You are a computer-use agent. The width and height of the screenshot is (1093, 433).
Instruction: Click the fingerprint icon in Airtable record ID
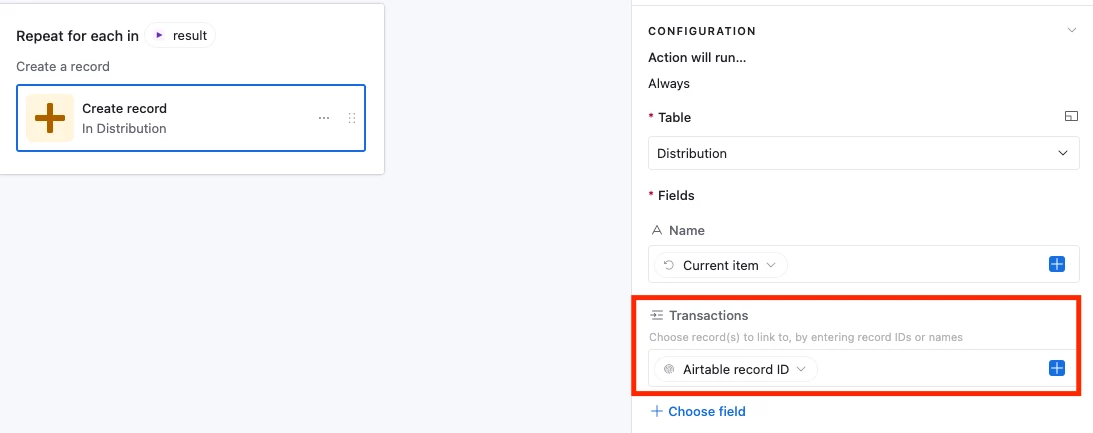[669, 369]
